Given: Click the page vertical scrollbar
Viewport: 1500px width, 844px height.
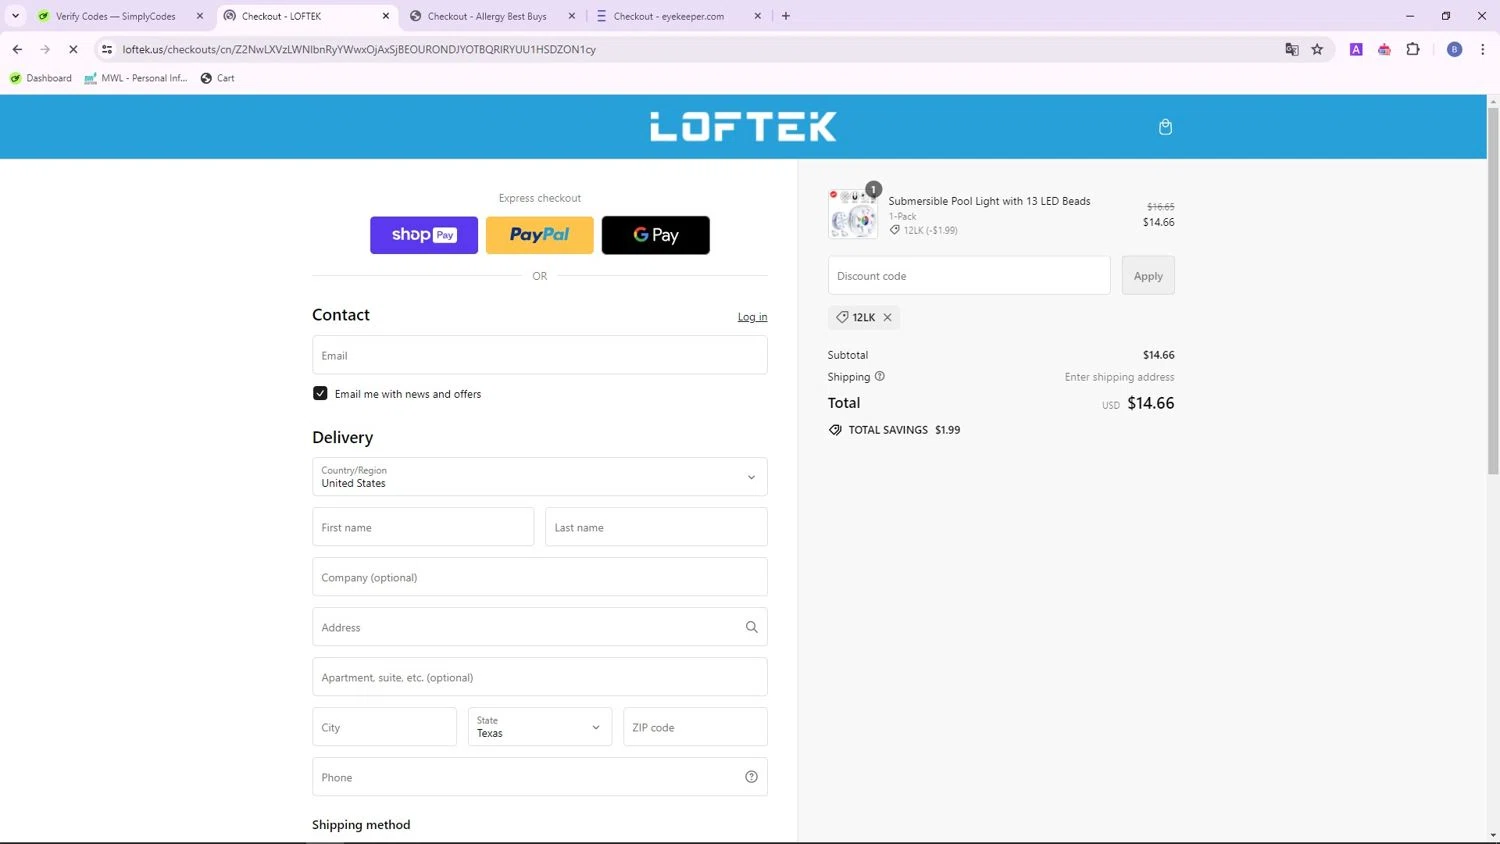Looking at the screenshot, I should (x=1493, y=290).
